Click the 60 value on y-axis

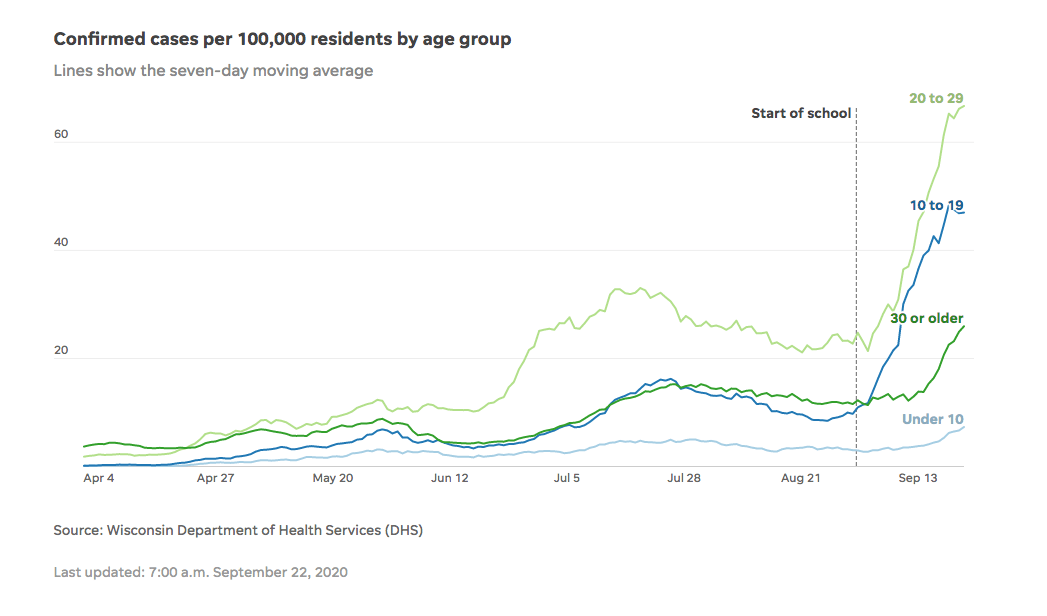point(61,134)
